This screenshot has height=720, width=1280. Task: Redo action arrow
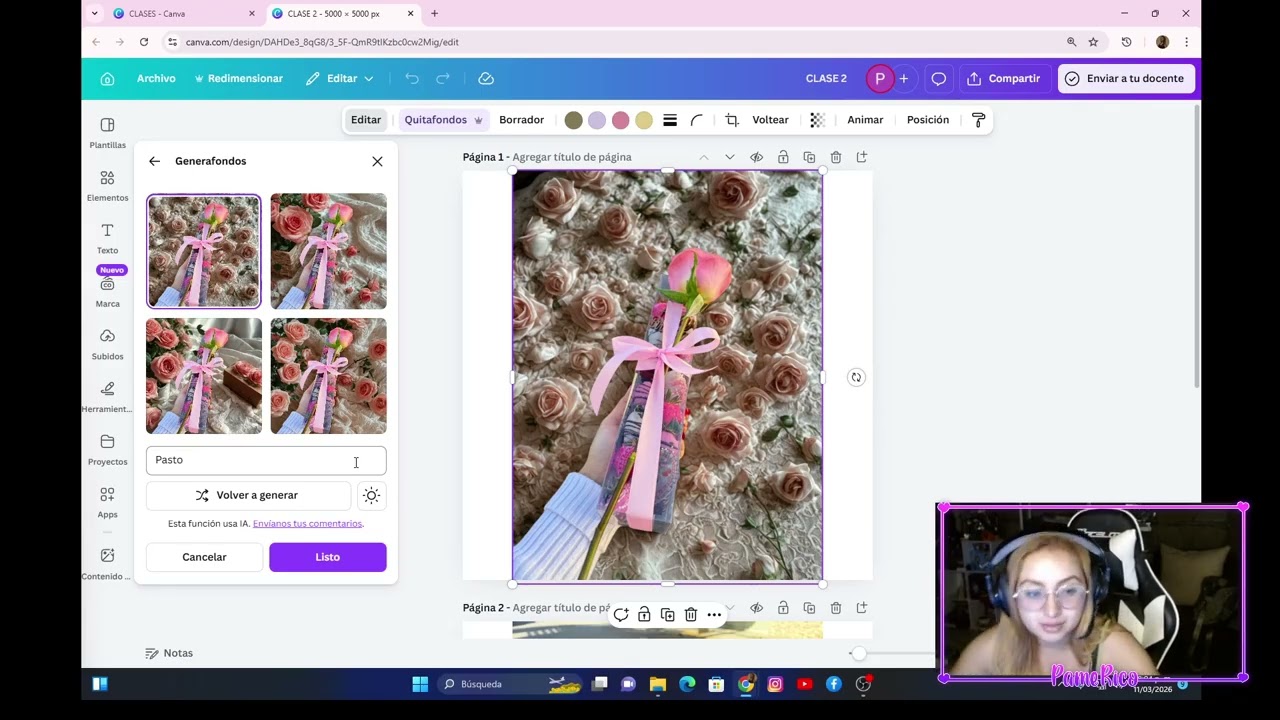pyautogui.click(x=443, y=78)
